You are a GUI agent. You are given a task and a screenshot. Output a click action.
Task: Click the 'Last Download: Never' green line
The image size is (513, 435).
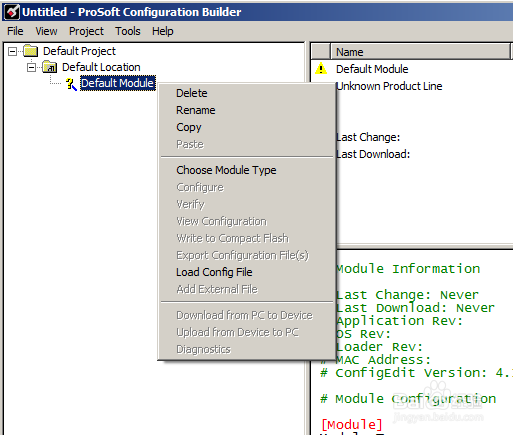(415, 308)
